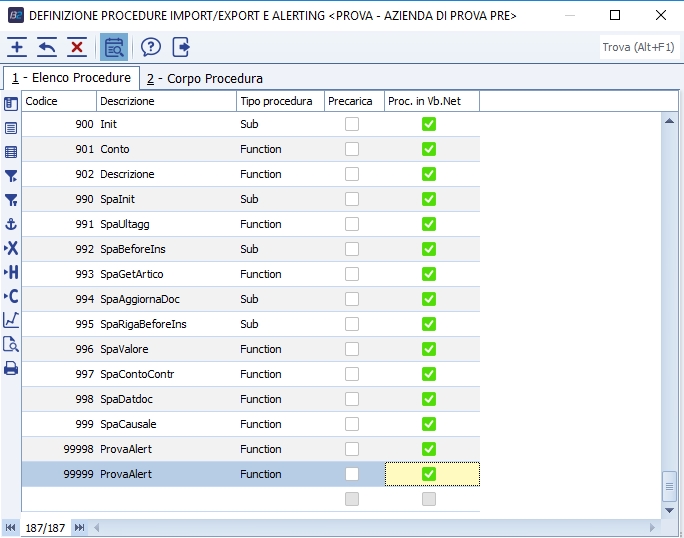Image resolution: width=684 pixels, height=538 pixels.
Task: Toggle Precarica checkbox for 99999 ProvaAlert
Action: click(x=352, y=474)
